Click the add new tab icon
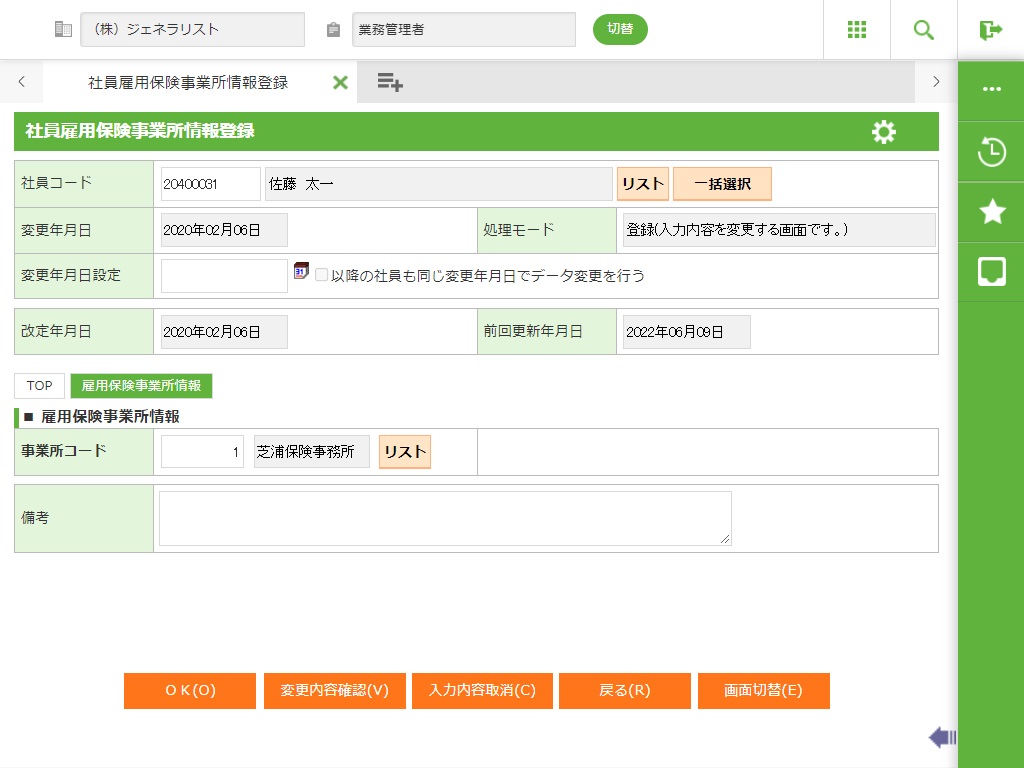 point(390,83)
